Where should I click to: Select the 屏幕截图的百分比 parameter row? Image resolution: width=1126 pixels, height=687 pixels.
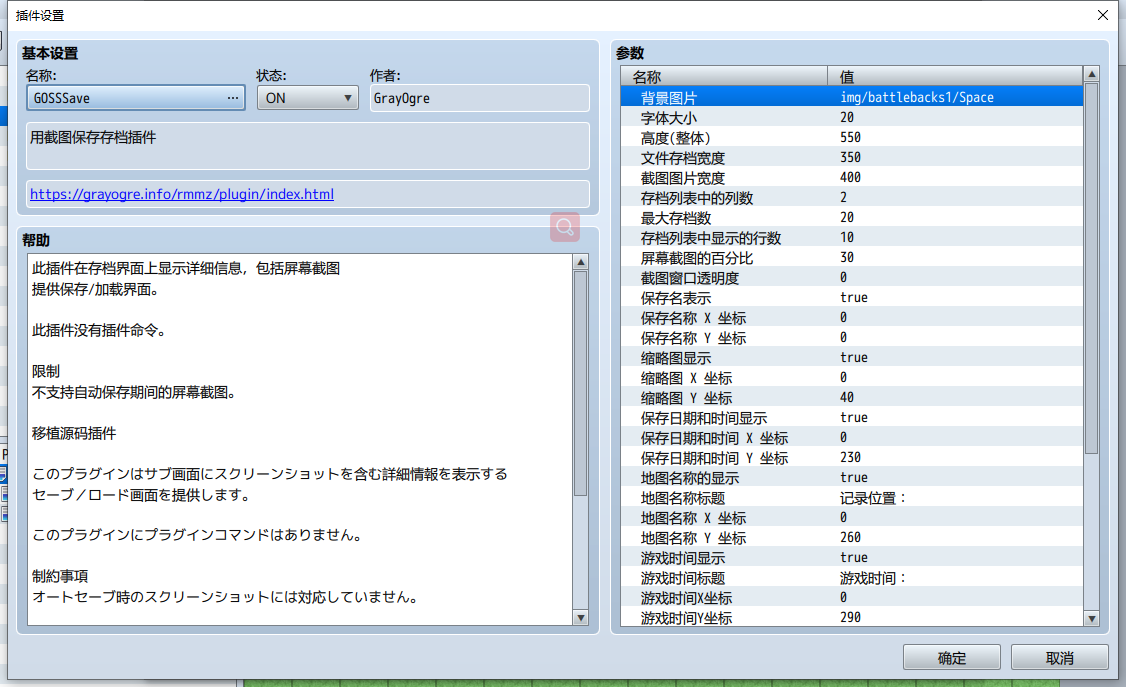click(x=852, y=258)
